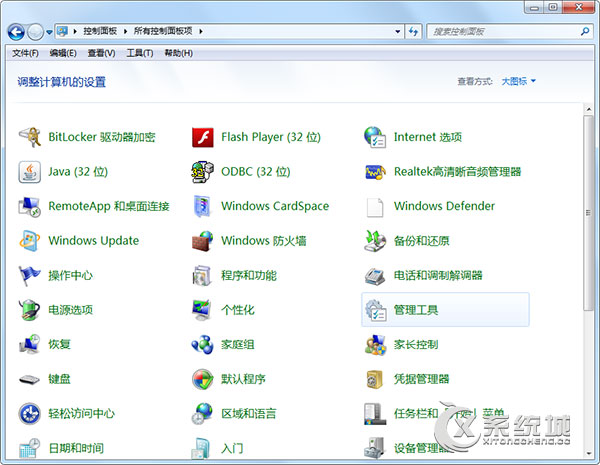Click the 默认程序 icon

click(202, 379)
